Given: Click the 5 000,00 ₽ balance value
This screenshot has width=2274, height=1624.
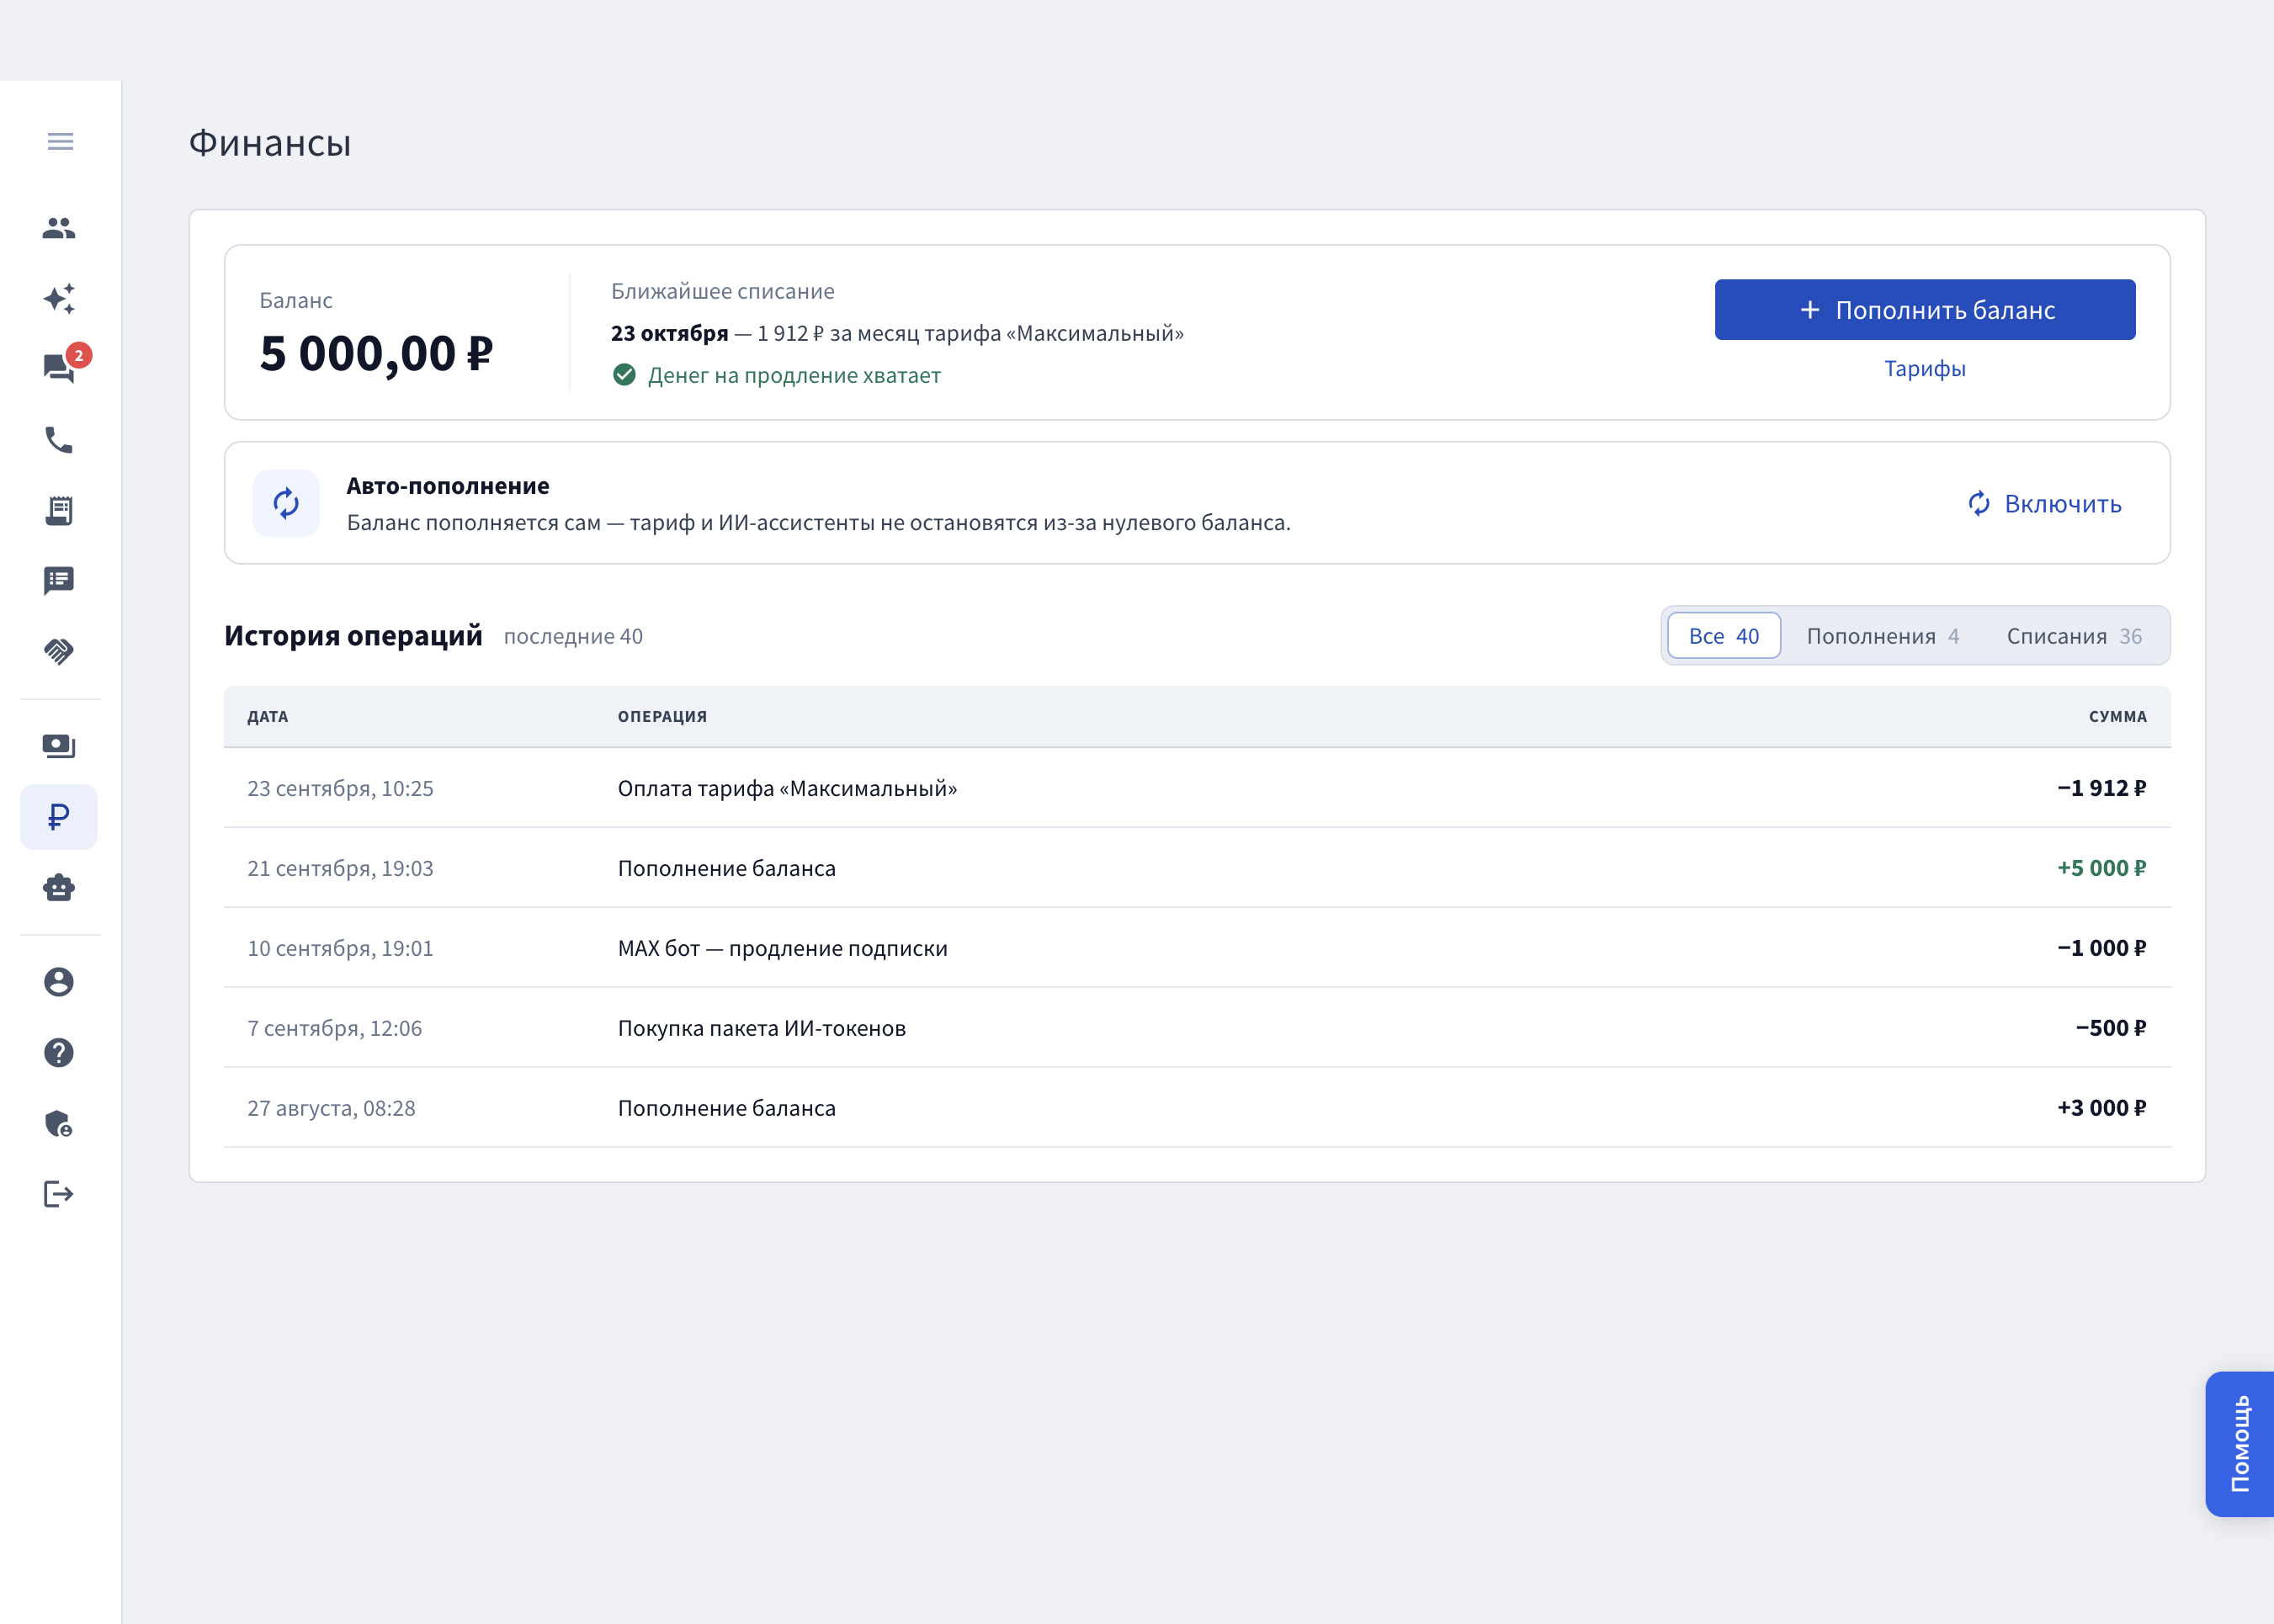Looking at the screenshot, I should click(376, 354).
